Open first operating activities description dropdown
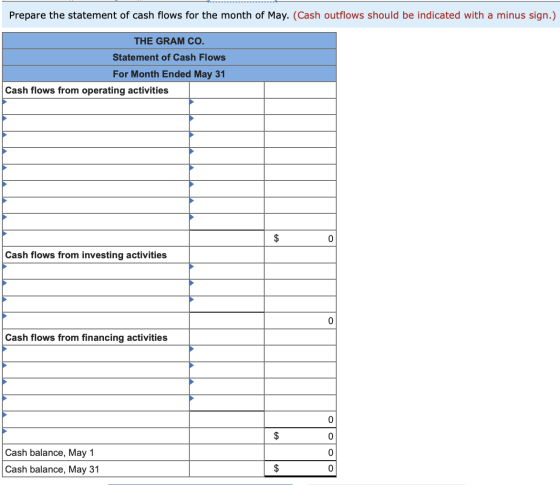 click(x=96, y=106)
